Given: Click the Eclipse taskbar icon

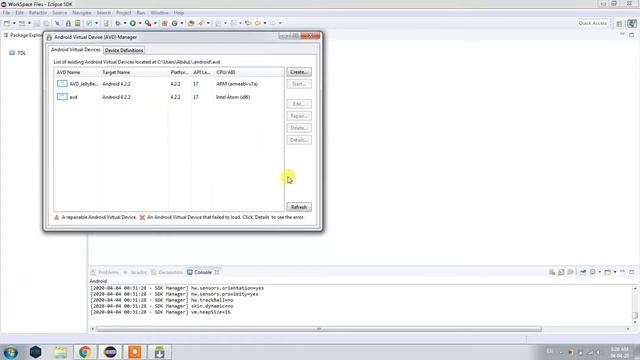Looking at the screenshot, I should point(110,352).
